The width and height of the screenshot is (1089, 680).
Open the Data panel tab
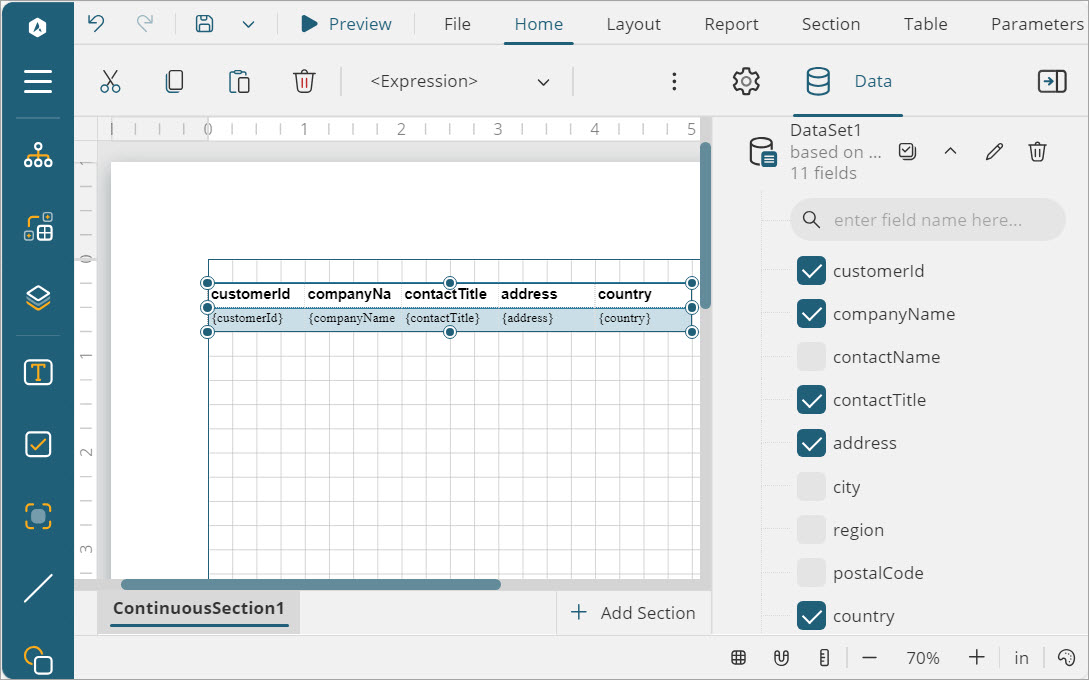[x=848, y=81]
